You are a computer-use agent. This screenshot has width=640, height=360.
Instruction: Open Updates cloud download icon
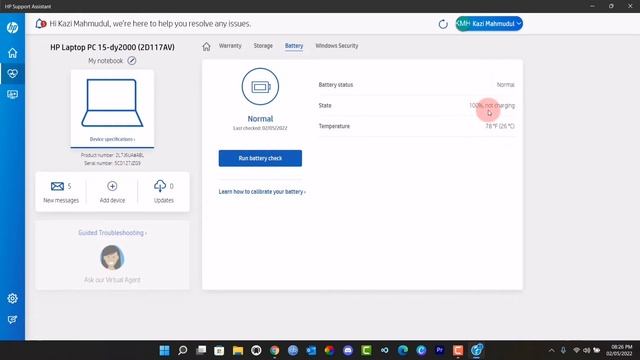tap(160, 186)
